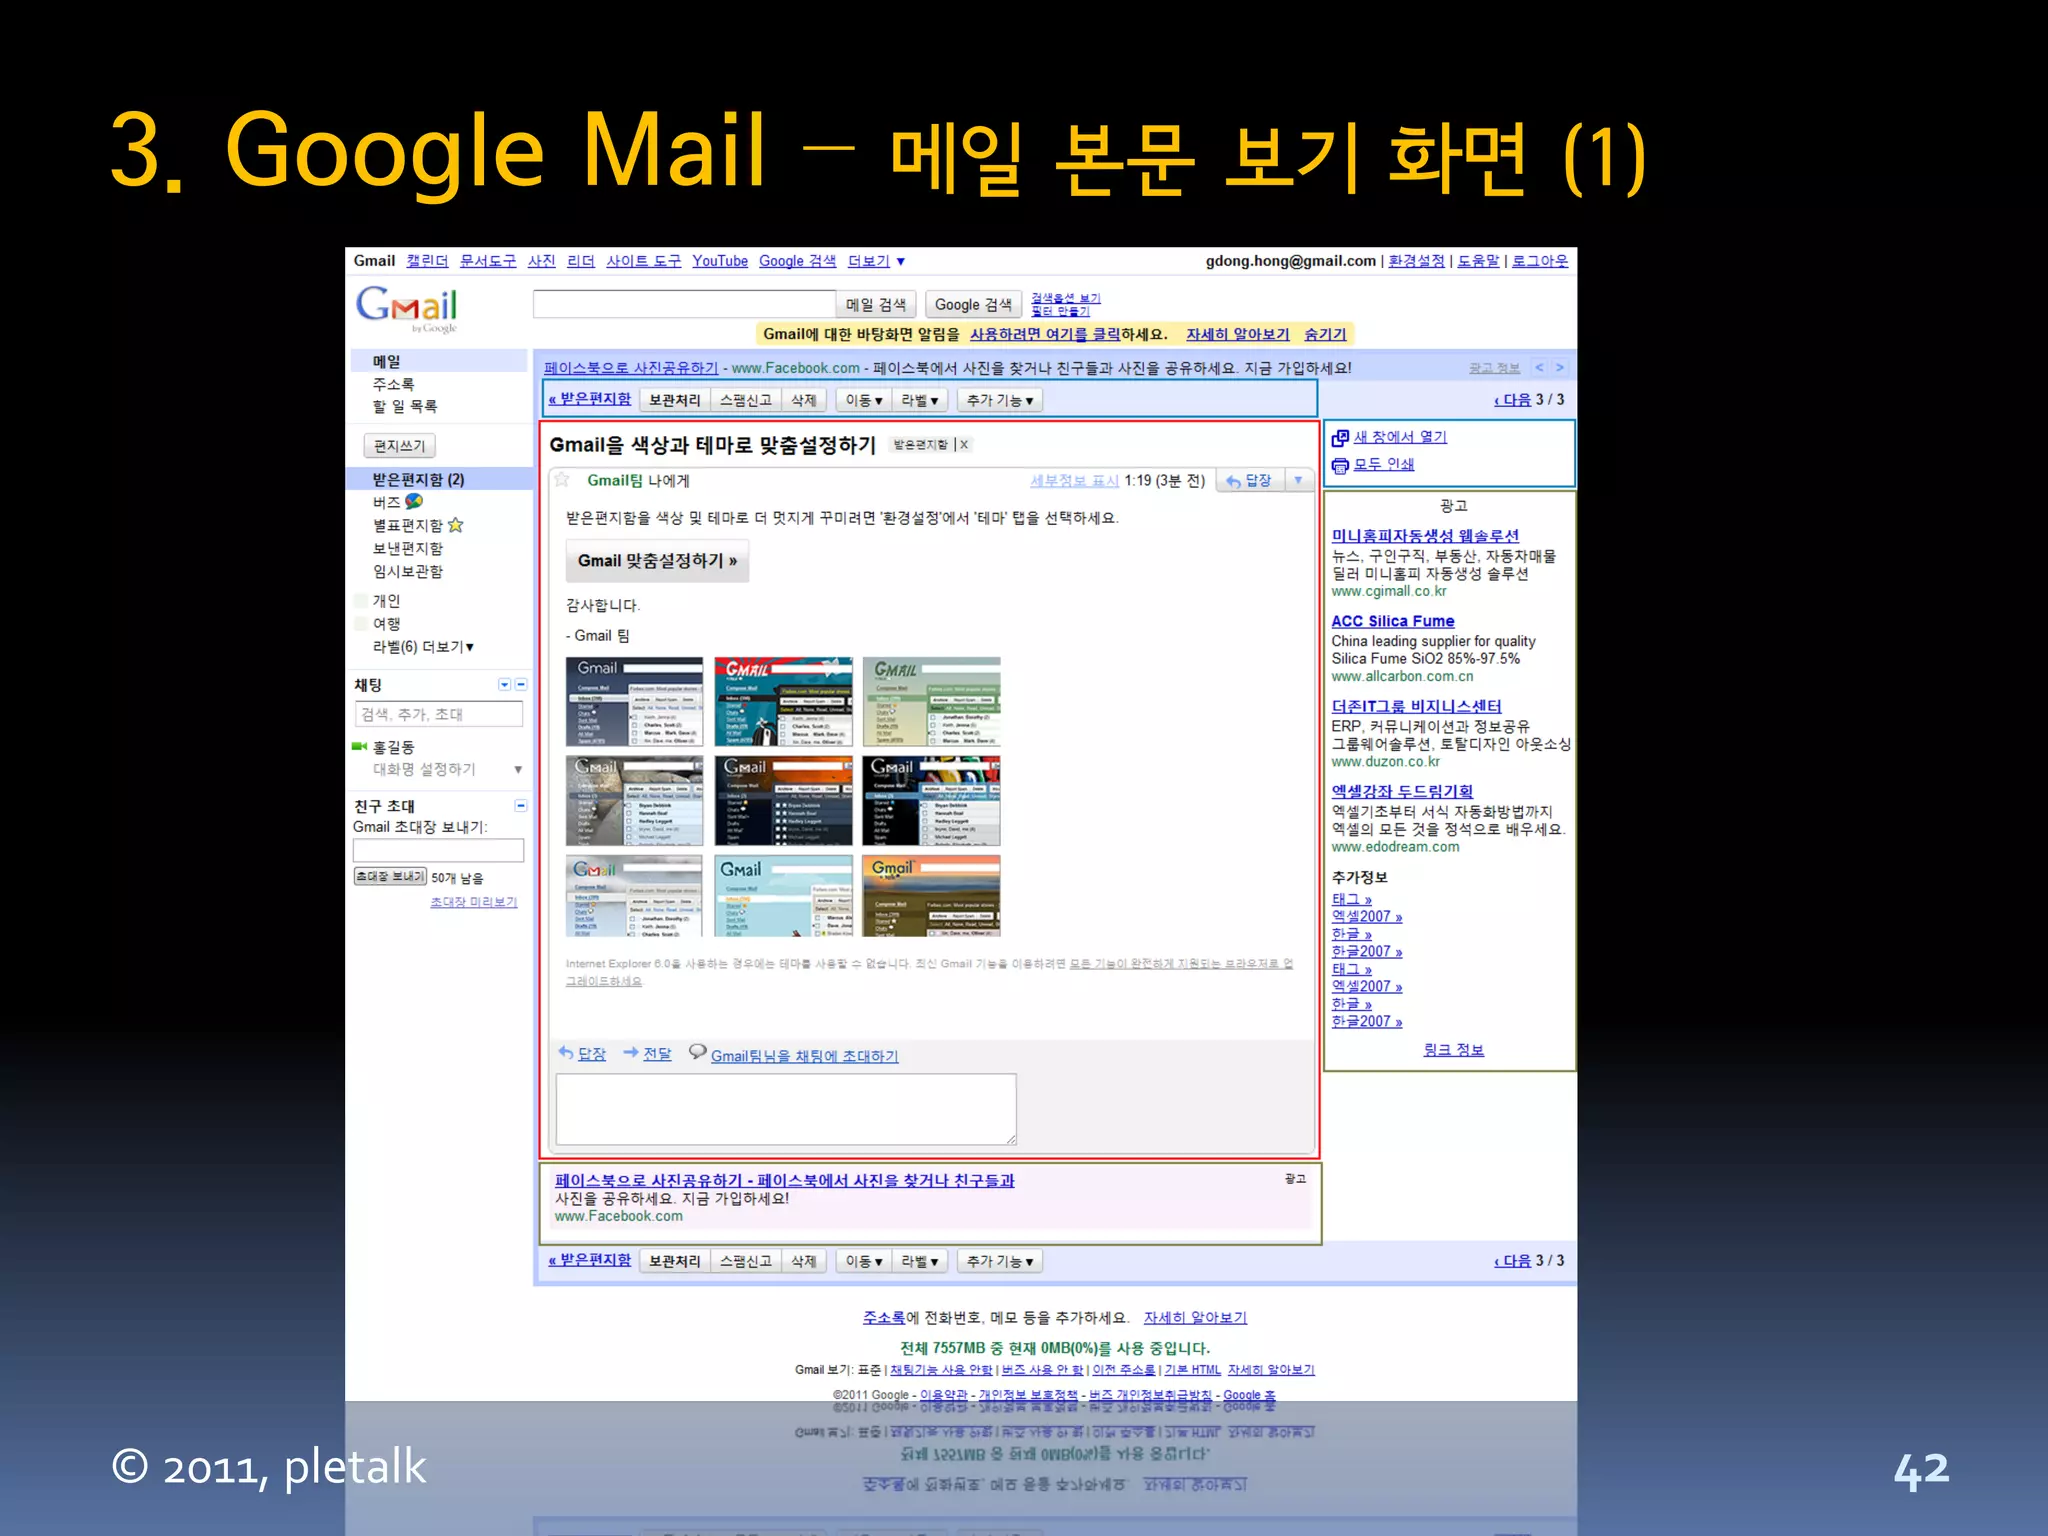Open 환경설정 link at top right
This screenshot has height=1536, width=2048.
point(1416,261)
